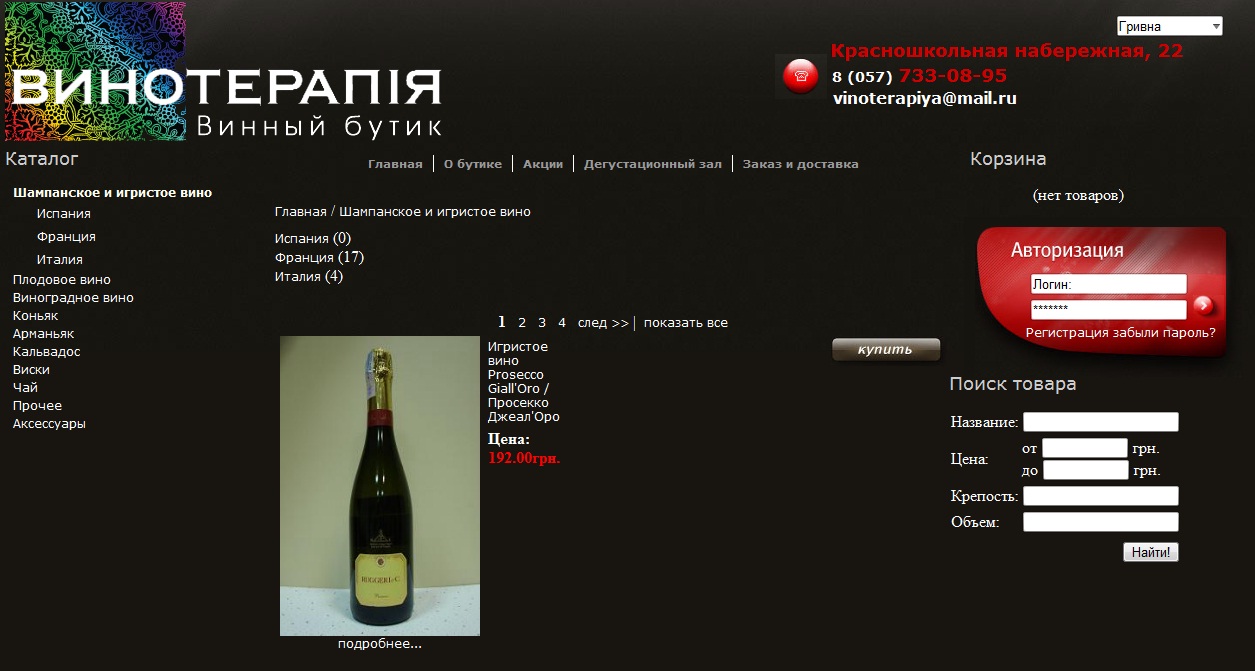Open the 'Дегустационный зал' page

coord(653,163)
